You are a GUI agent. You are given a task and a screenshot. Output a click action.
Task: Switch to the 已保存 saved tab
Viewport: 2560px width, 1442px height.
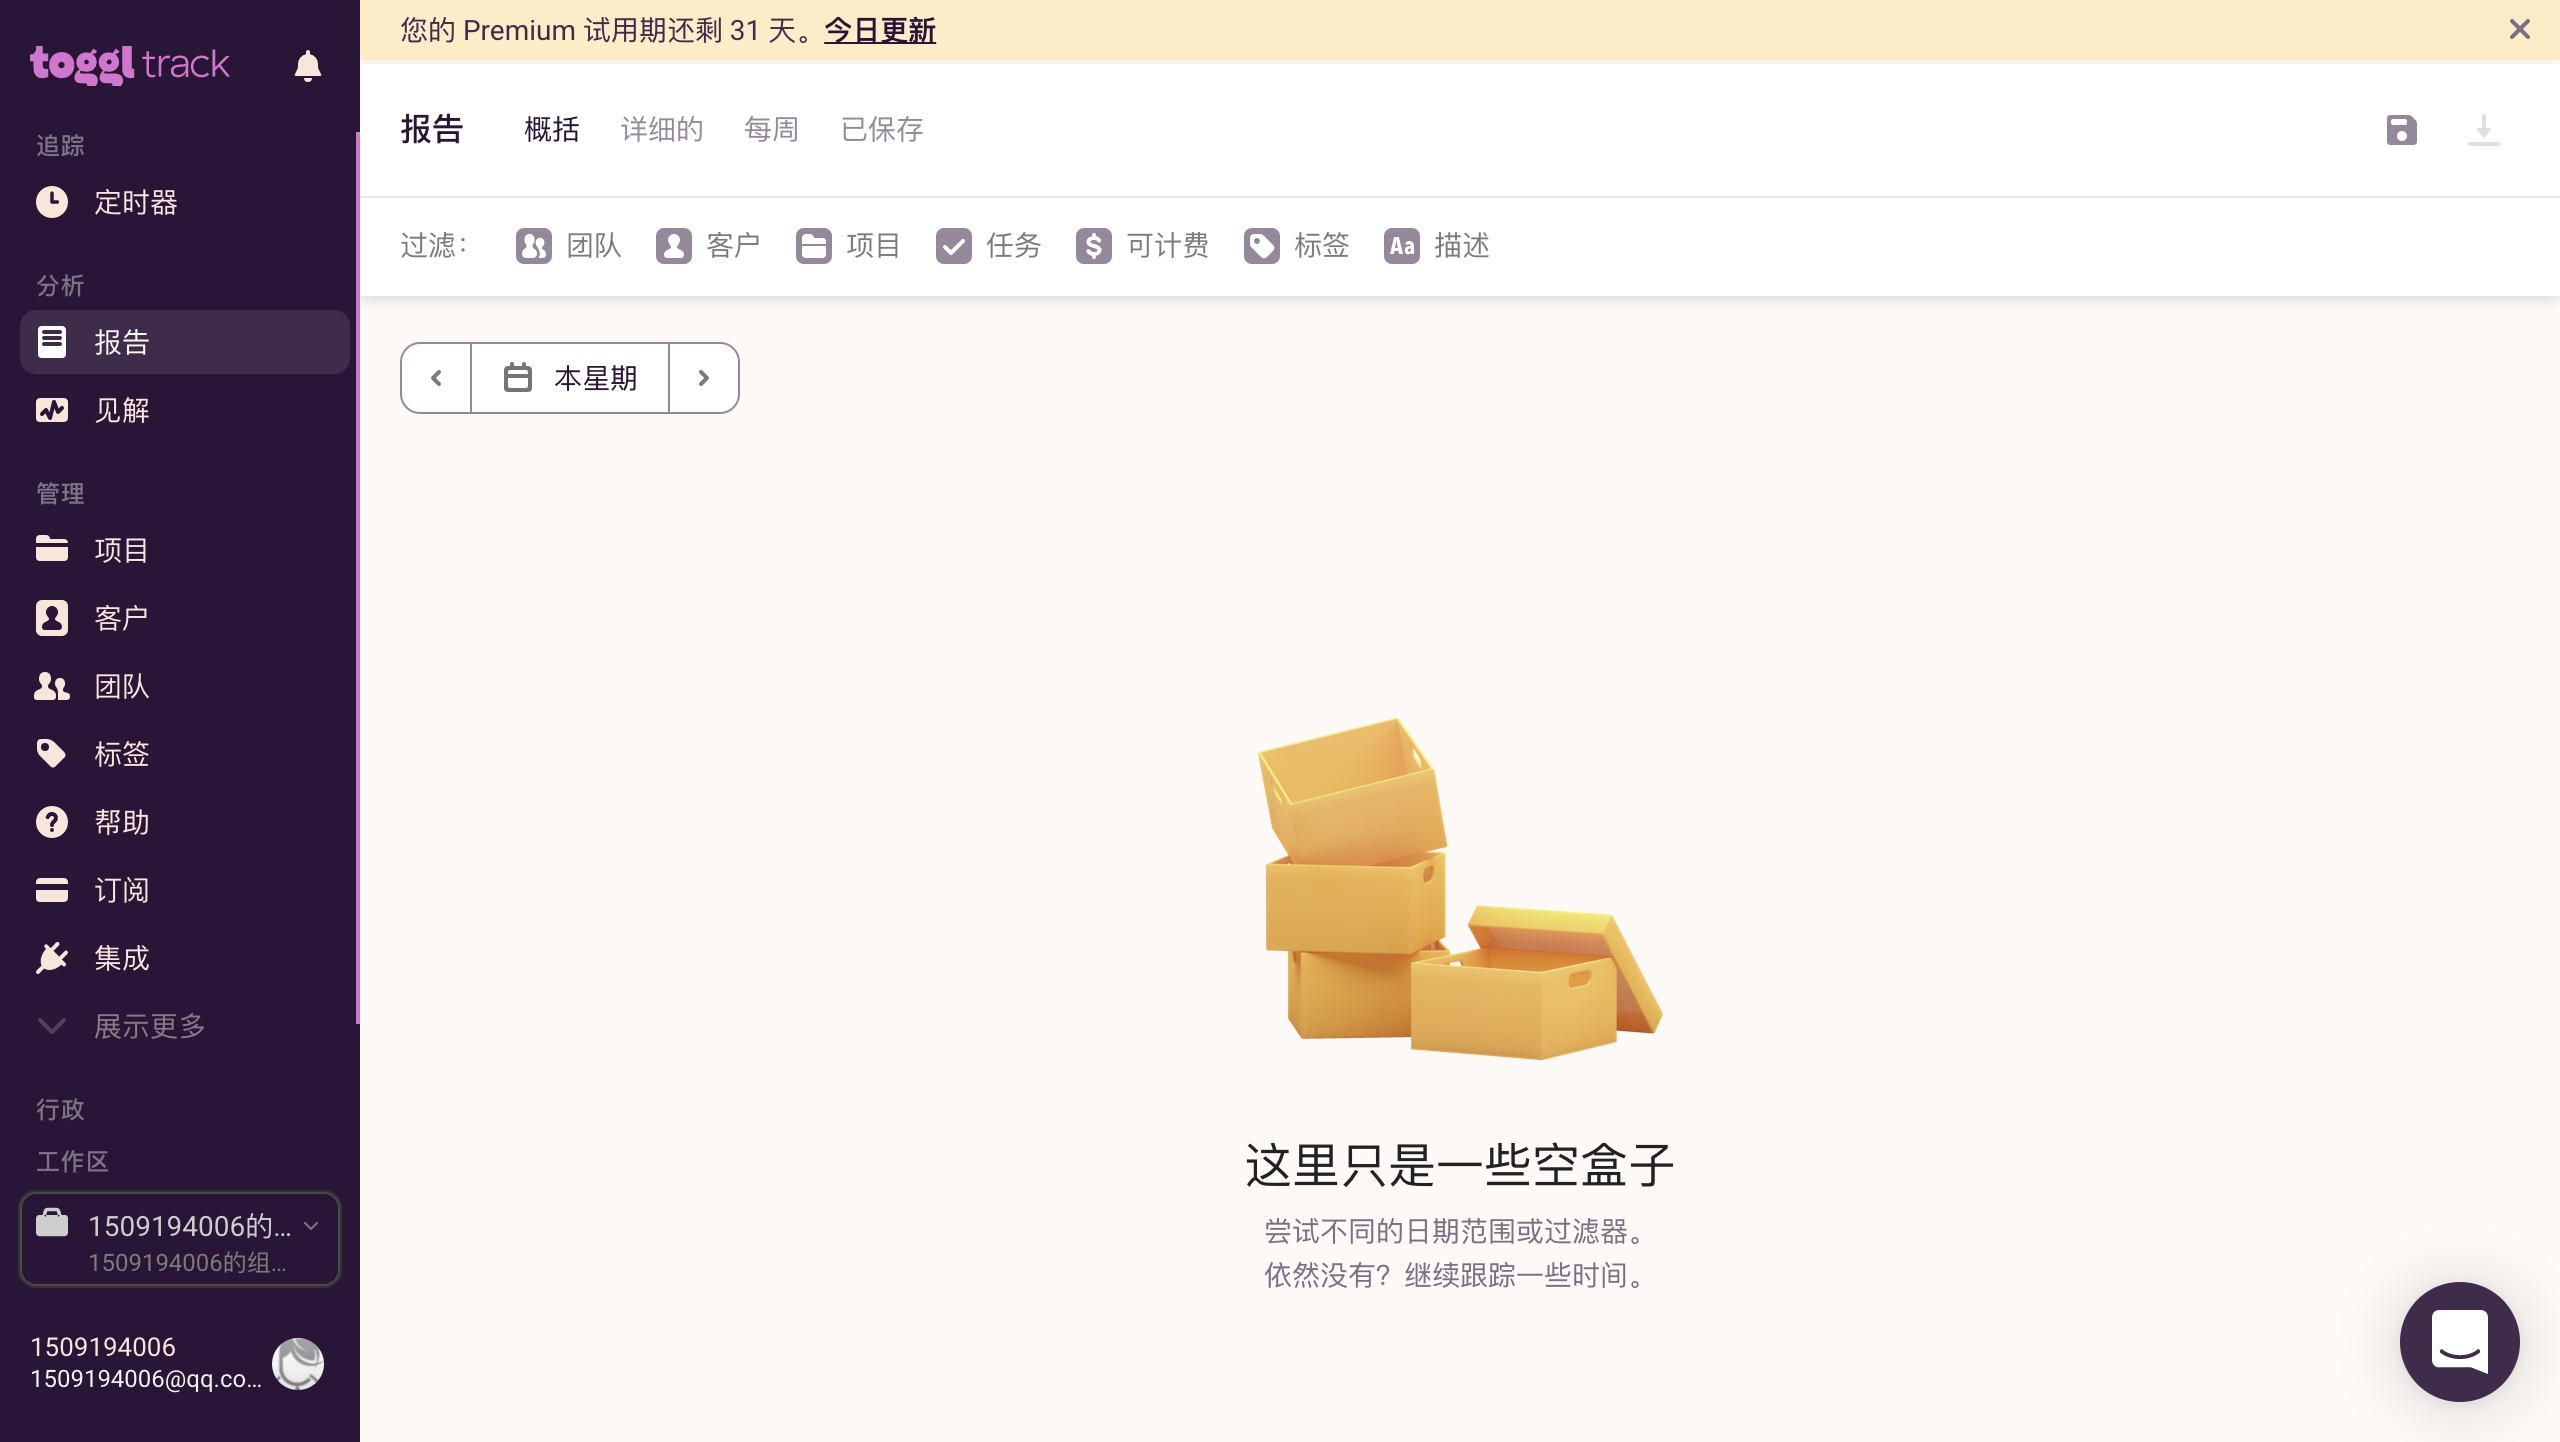[x=882, y=130]
